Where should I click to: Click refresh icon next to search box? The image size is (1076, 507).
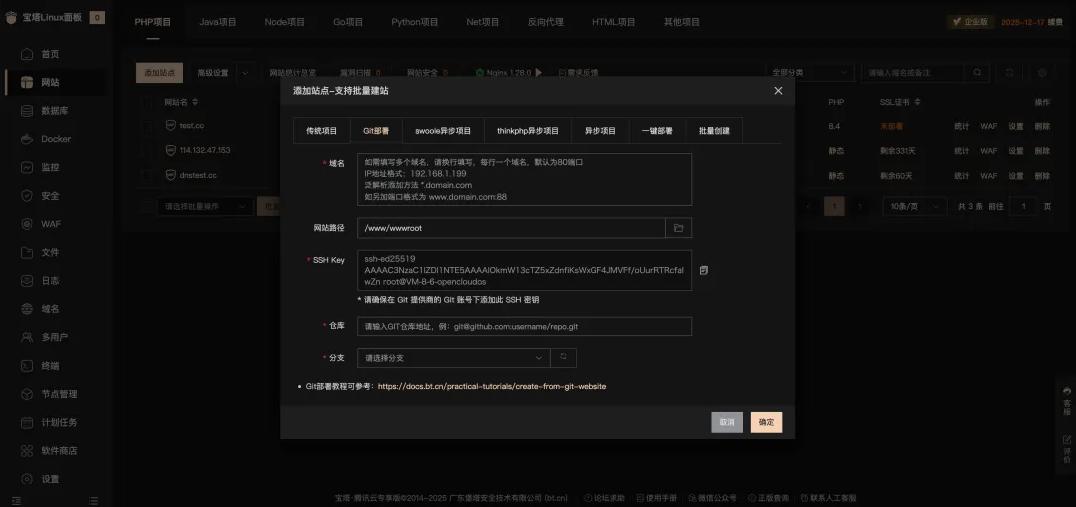1009,72
